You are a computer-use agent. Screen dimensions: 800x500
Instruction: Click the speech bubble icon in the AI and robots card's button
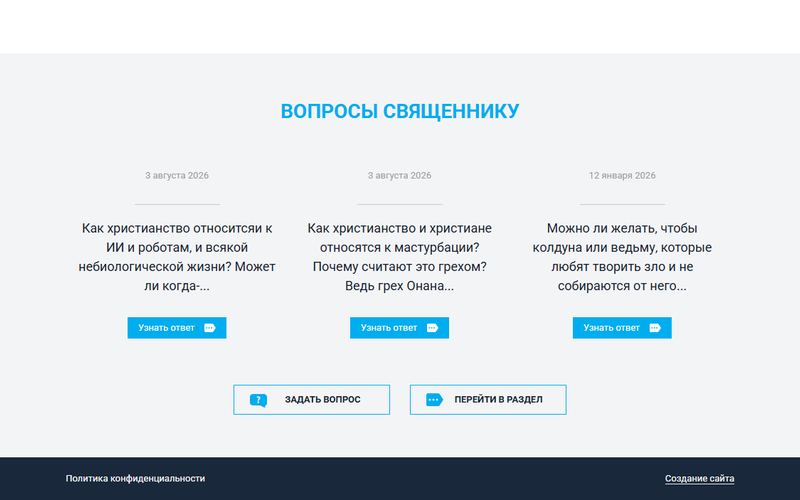[210, 328]
